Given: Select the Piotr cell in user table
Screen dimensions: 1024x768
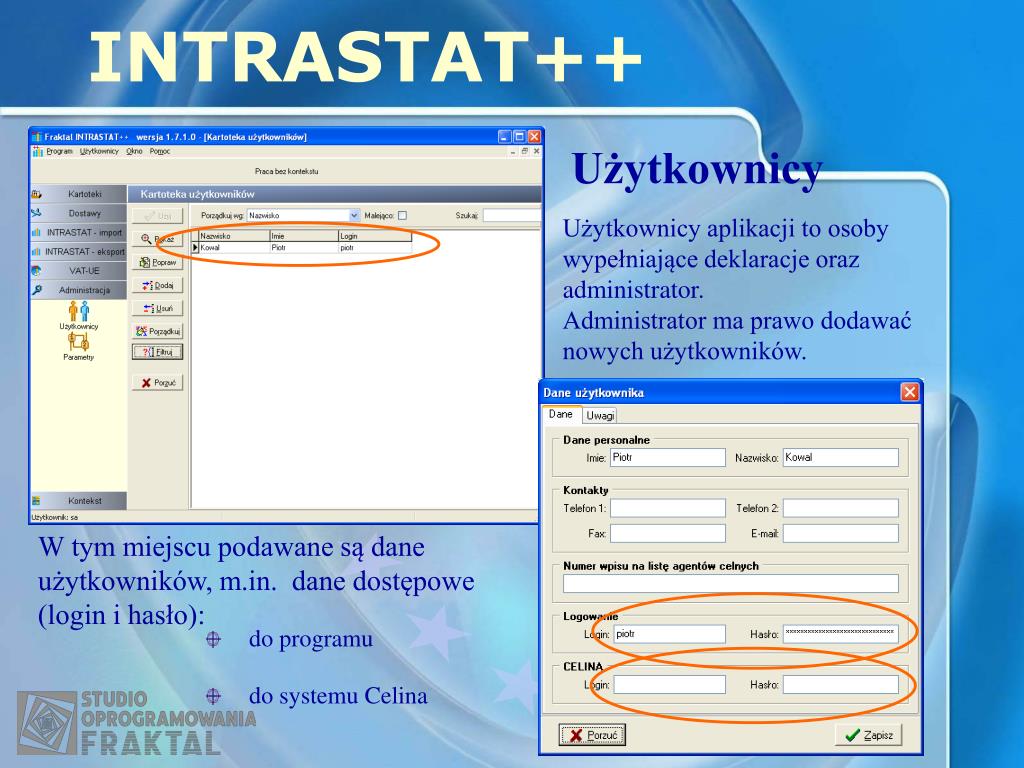Looking at the screenshot, I should [304, 248].
